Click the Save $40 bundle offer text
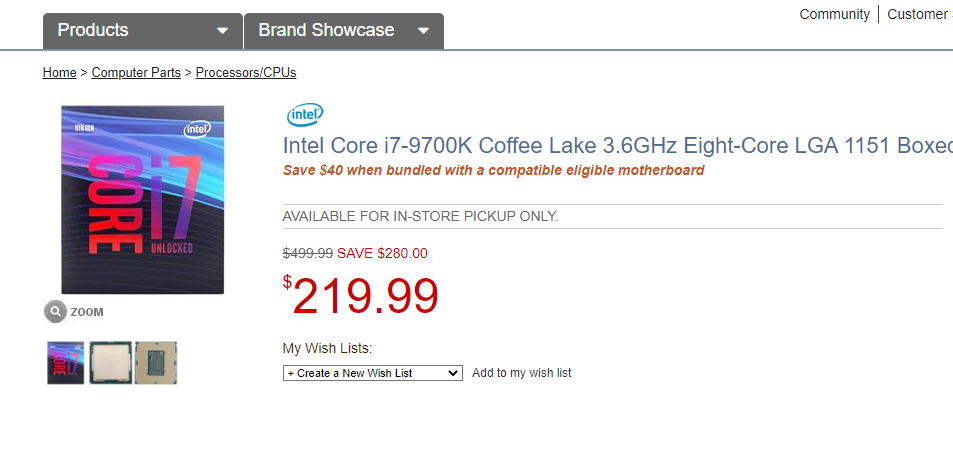The width and height of the screenshot is (953, 473). (493, 171)
